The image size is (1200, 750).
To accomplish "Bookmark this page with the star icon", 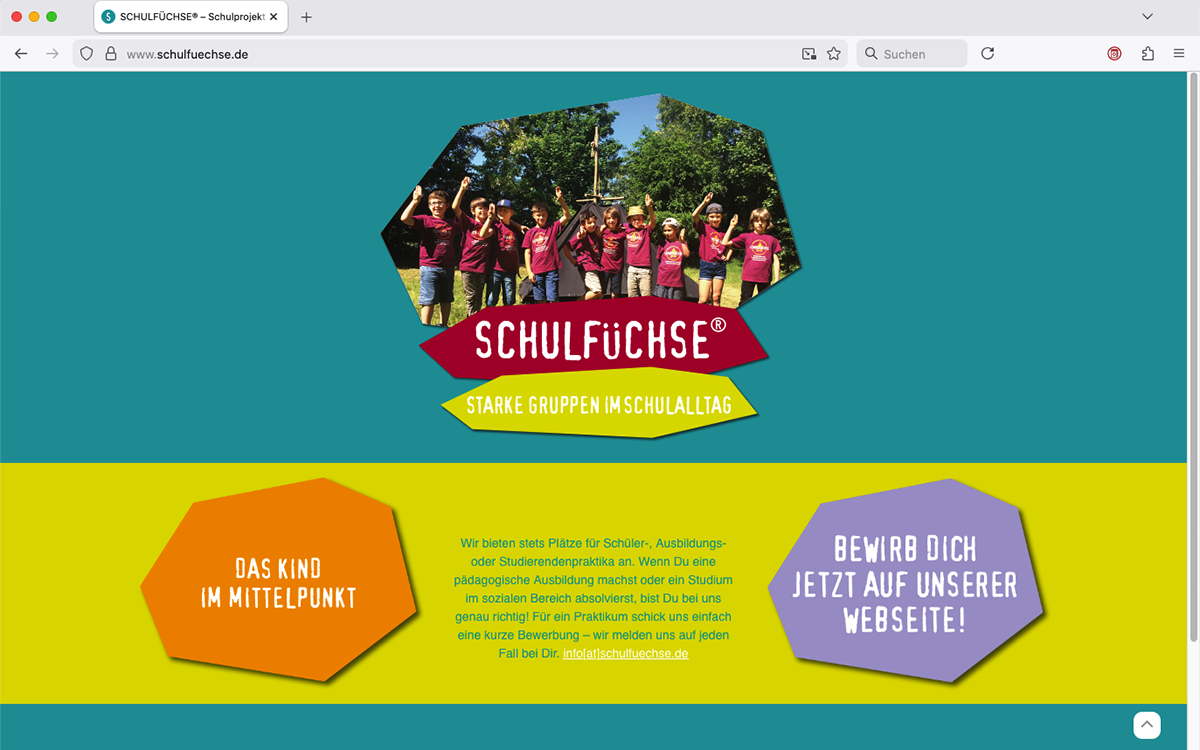I will [x=834, y=54].
